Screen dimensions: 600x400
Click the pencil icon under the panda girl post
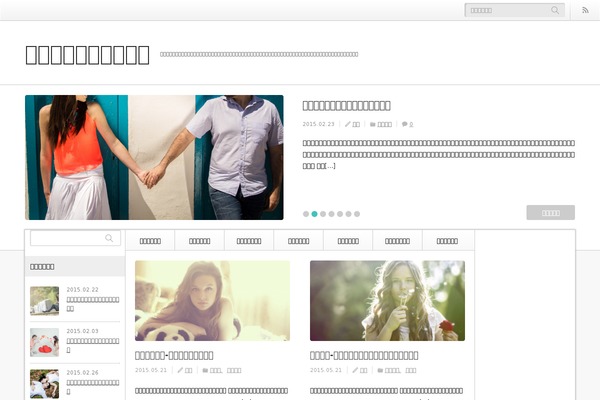pyautogui.click(x=180, y=370)
